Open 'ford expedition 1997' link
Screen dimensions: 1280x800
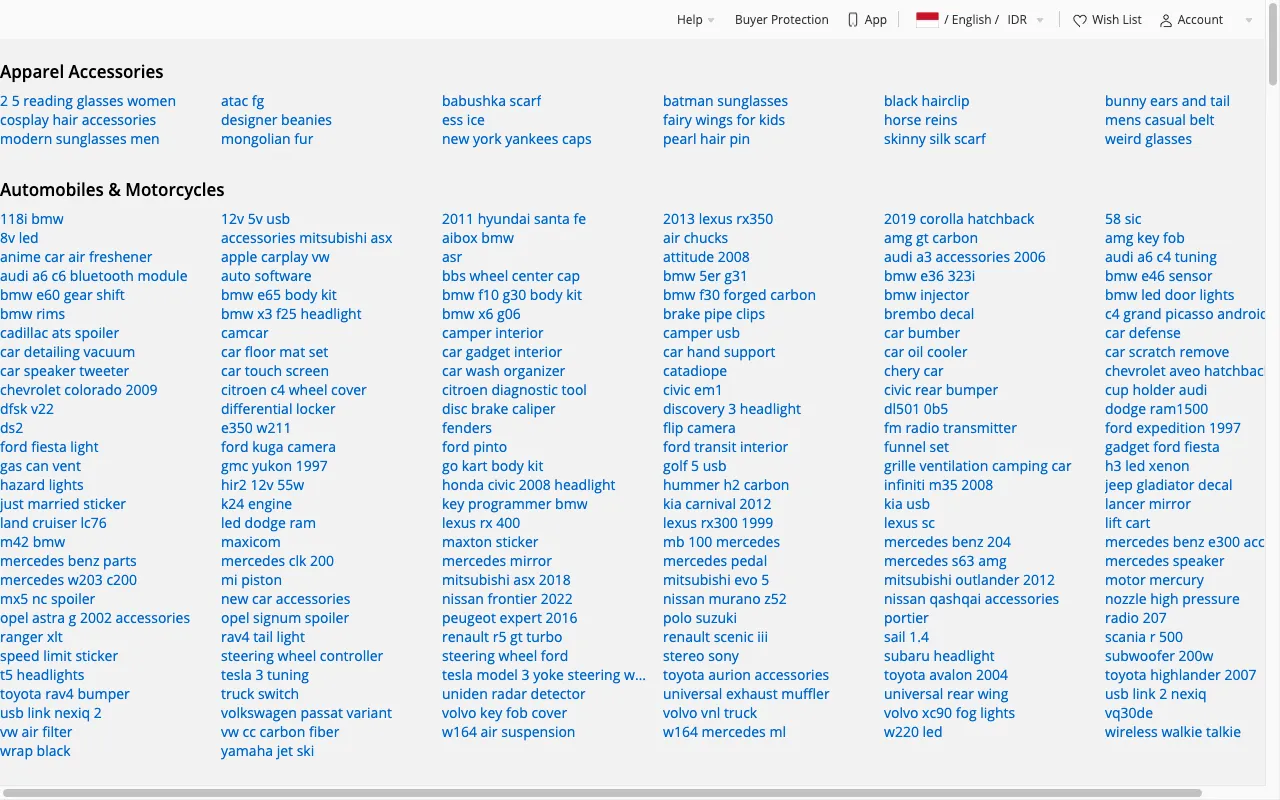(x=1173, y=428)
